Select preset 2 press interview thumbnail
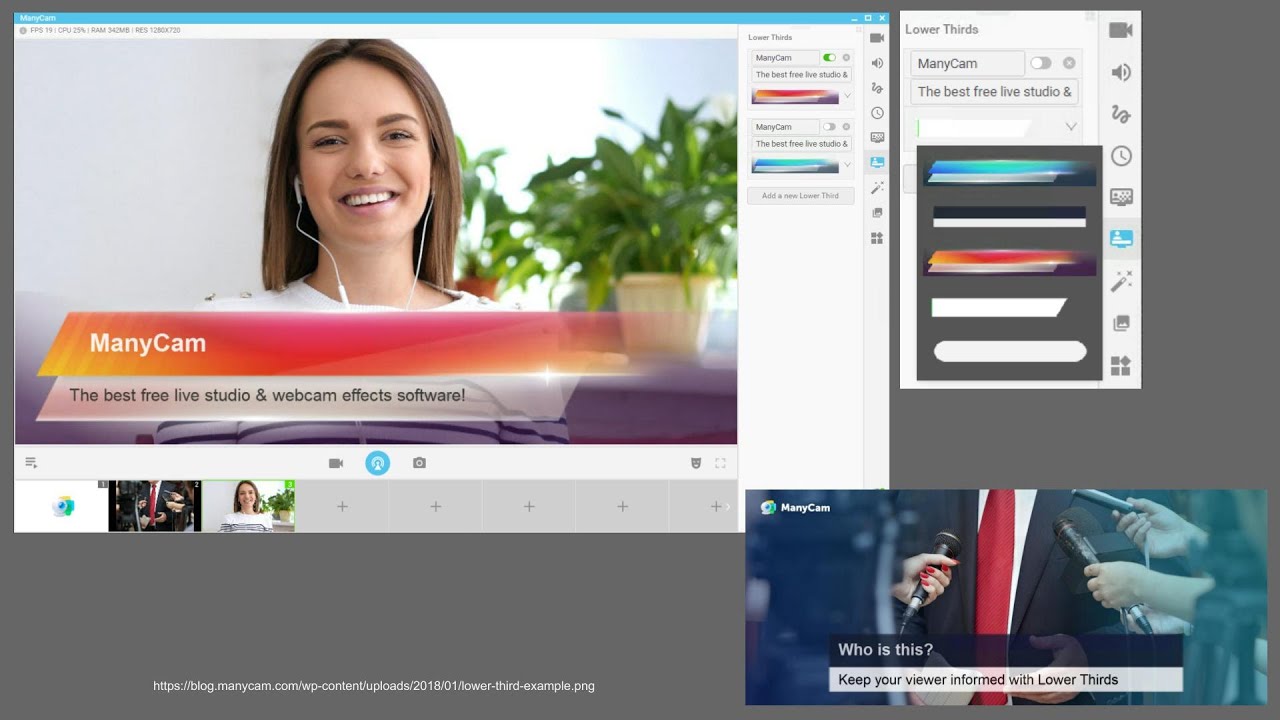The image size is (1280, 720). 155,506
